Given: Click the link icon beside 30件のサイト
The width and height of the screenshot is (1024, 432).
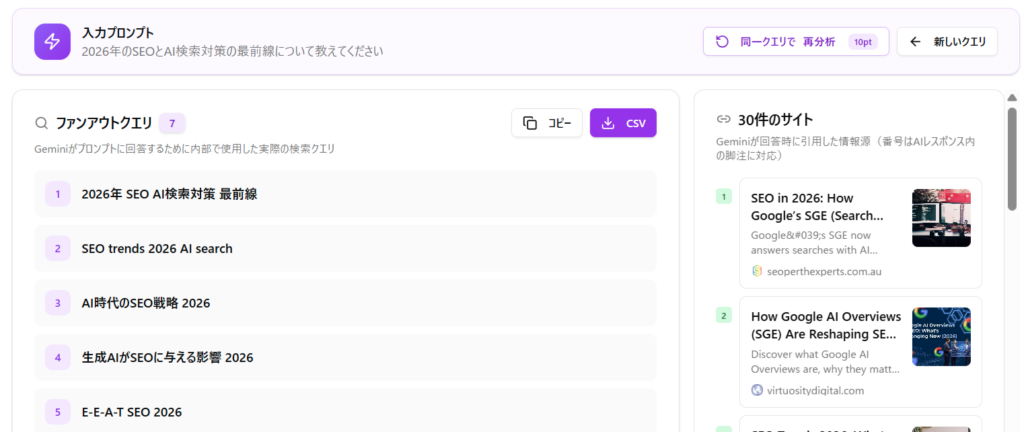Looking at the screenshot, I should tap(723, 119).
